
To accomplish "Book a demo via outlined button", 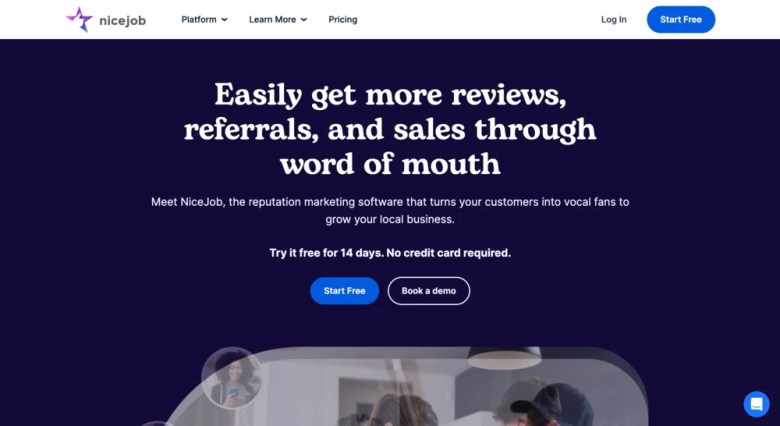I will pyautogui.click(x=429, y=291).
